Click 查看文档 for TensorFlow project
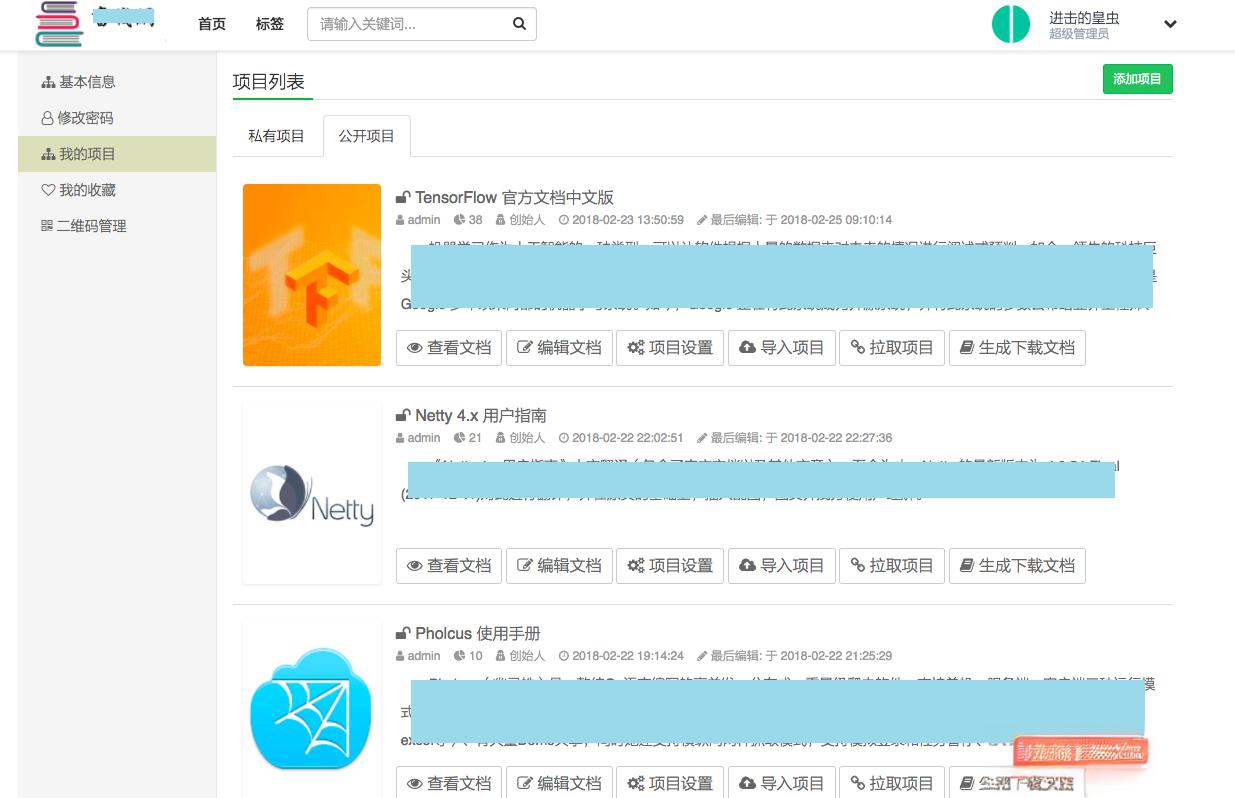The height and width of the screenshot is (798, 1235). [x=449, y=347]
